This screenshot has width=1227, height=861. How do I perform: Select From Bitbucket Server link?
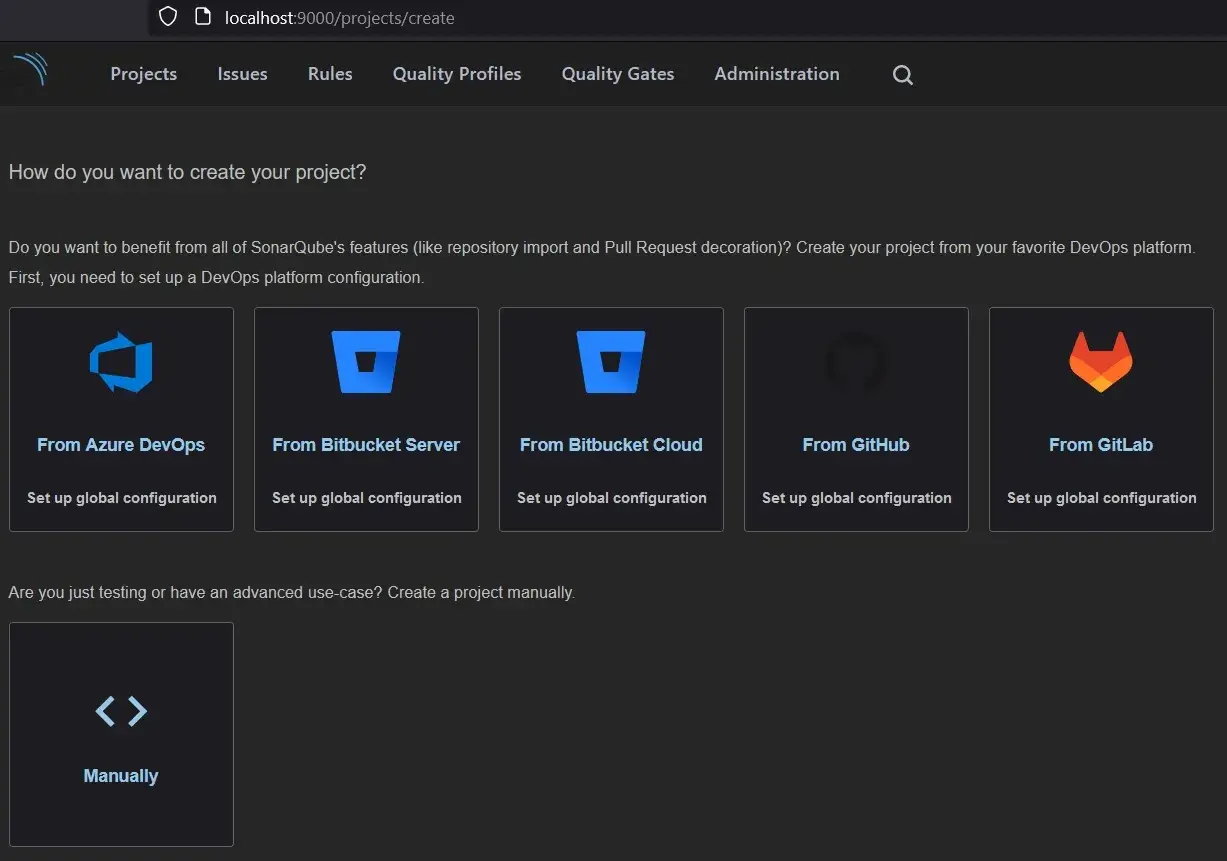pos(366,445)
